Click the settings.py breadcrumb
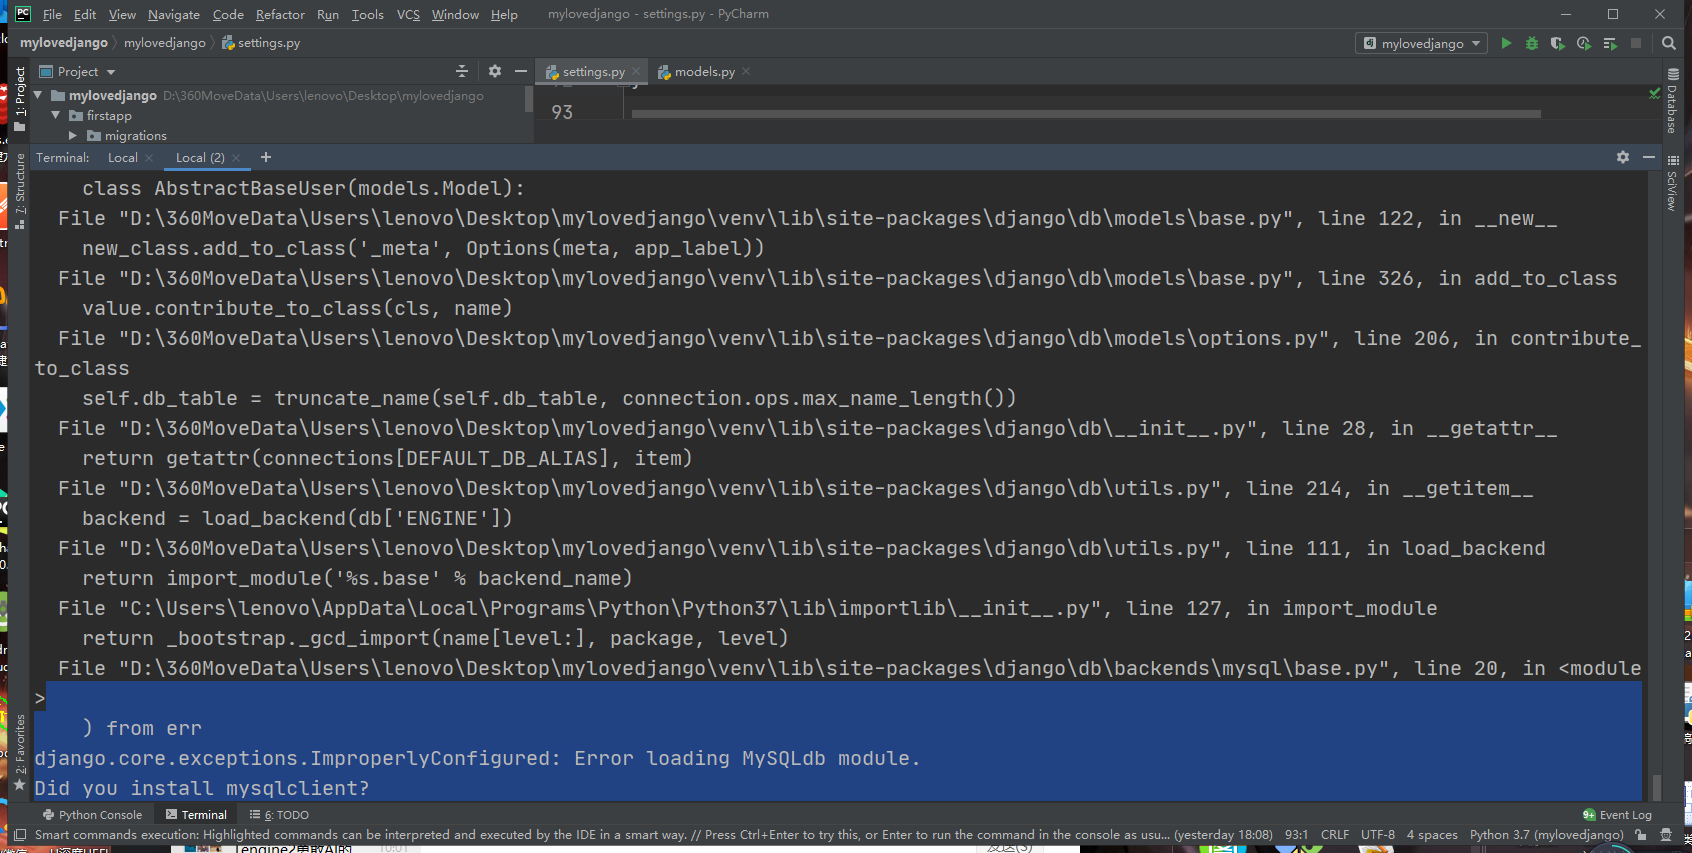This screenshot has width=1692, height=853. point(261,43)
